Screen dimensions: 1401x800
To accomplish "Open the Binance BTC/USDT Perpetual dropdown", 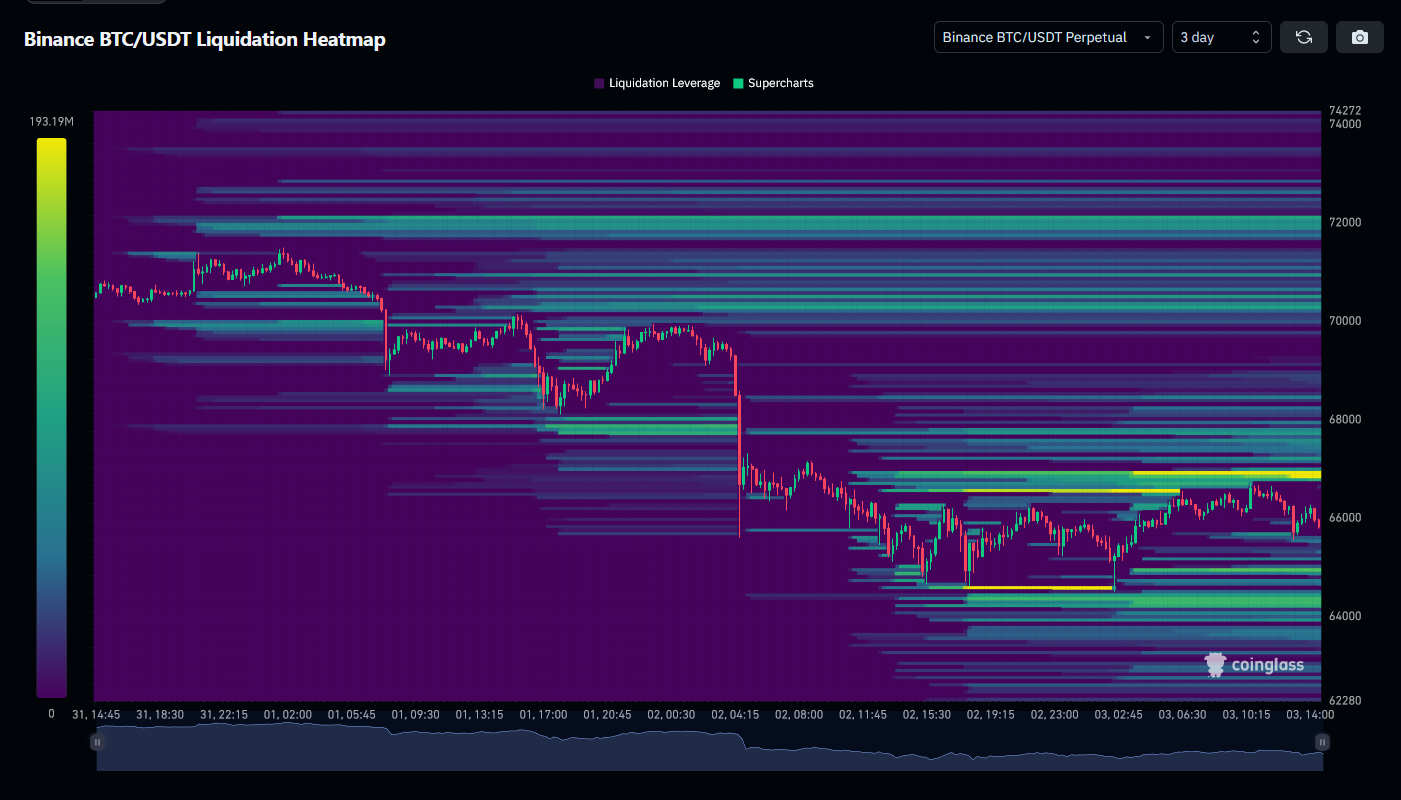I will tap(1049, 37).
